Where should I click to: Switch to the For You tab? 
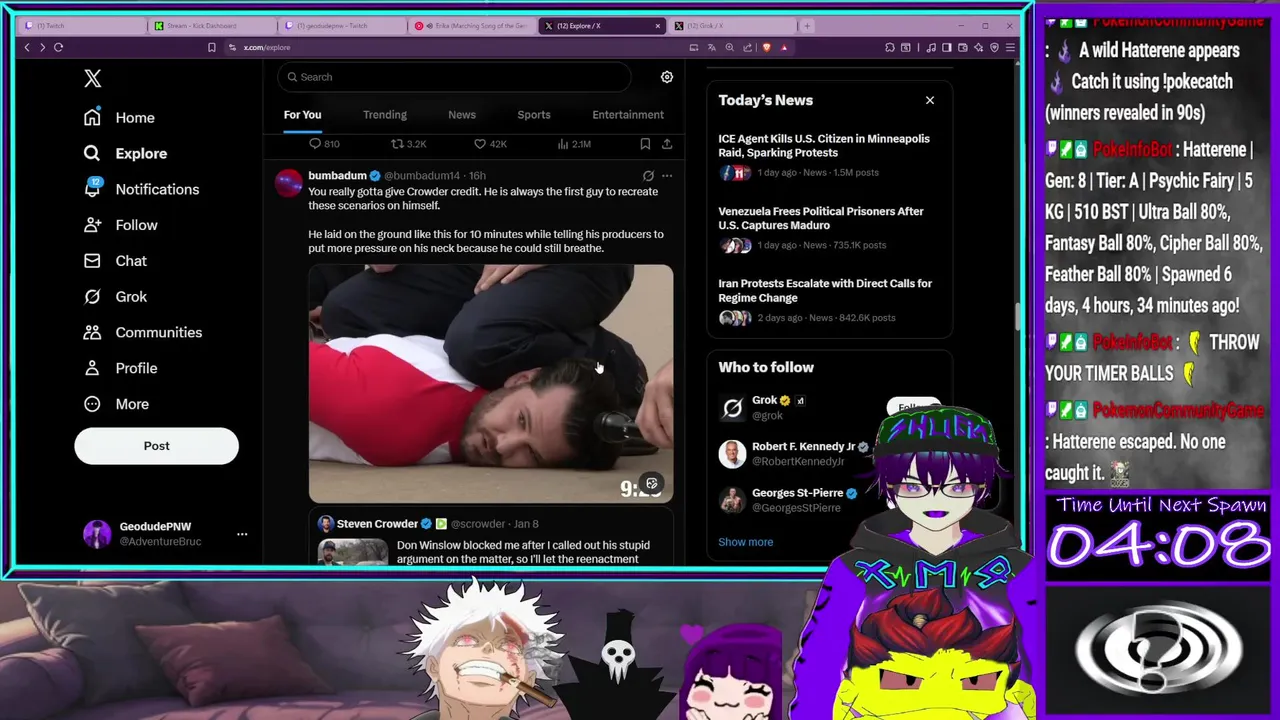pyautogui.click(x=302, y=115)
